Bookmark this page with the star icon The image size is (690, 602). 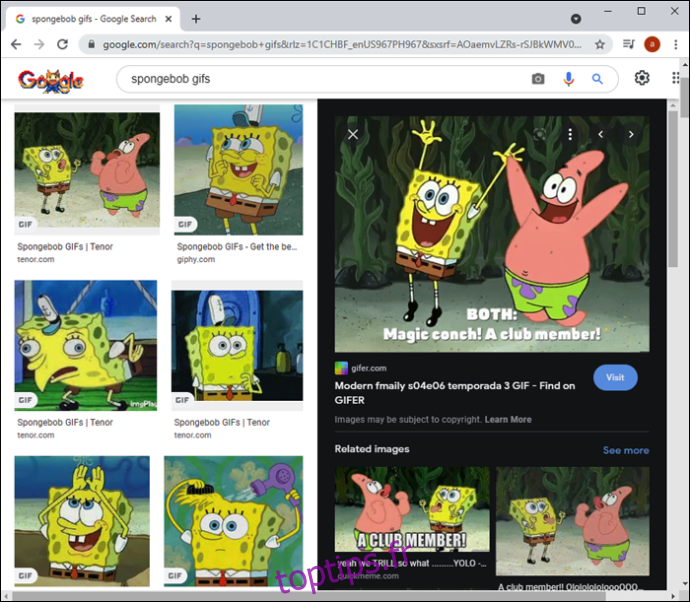[599, 44]
